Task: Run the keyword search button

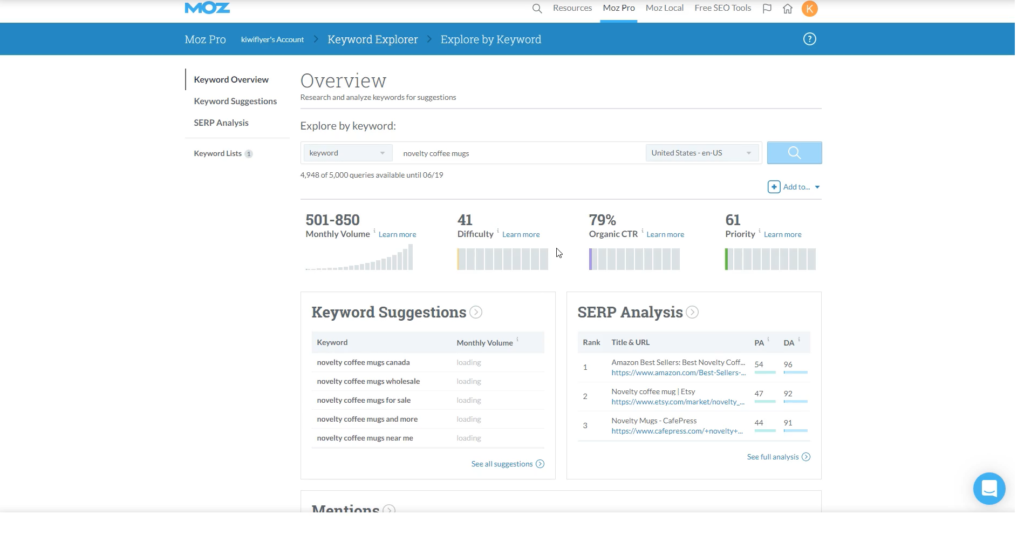Action: pyautogui.click(x=794, y=153)
